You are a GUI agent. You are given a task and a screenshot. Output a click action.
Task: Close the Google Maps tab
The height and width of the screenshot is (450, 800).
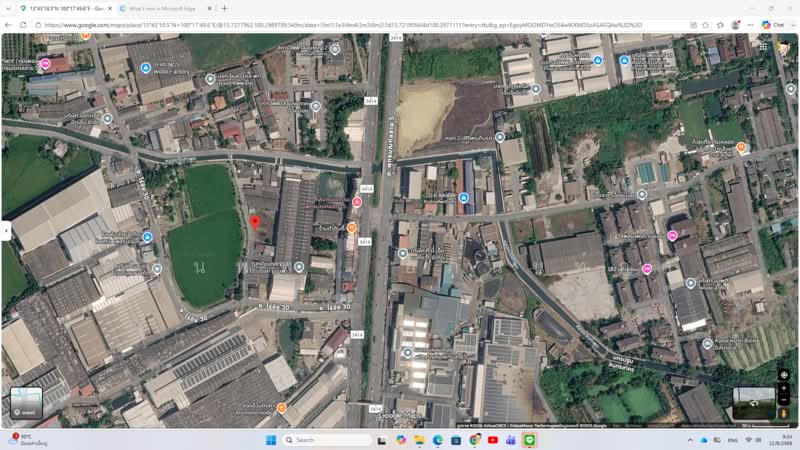pyautogui.click(x=110, y=9)
